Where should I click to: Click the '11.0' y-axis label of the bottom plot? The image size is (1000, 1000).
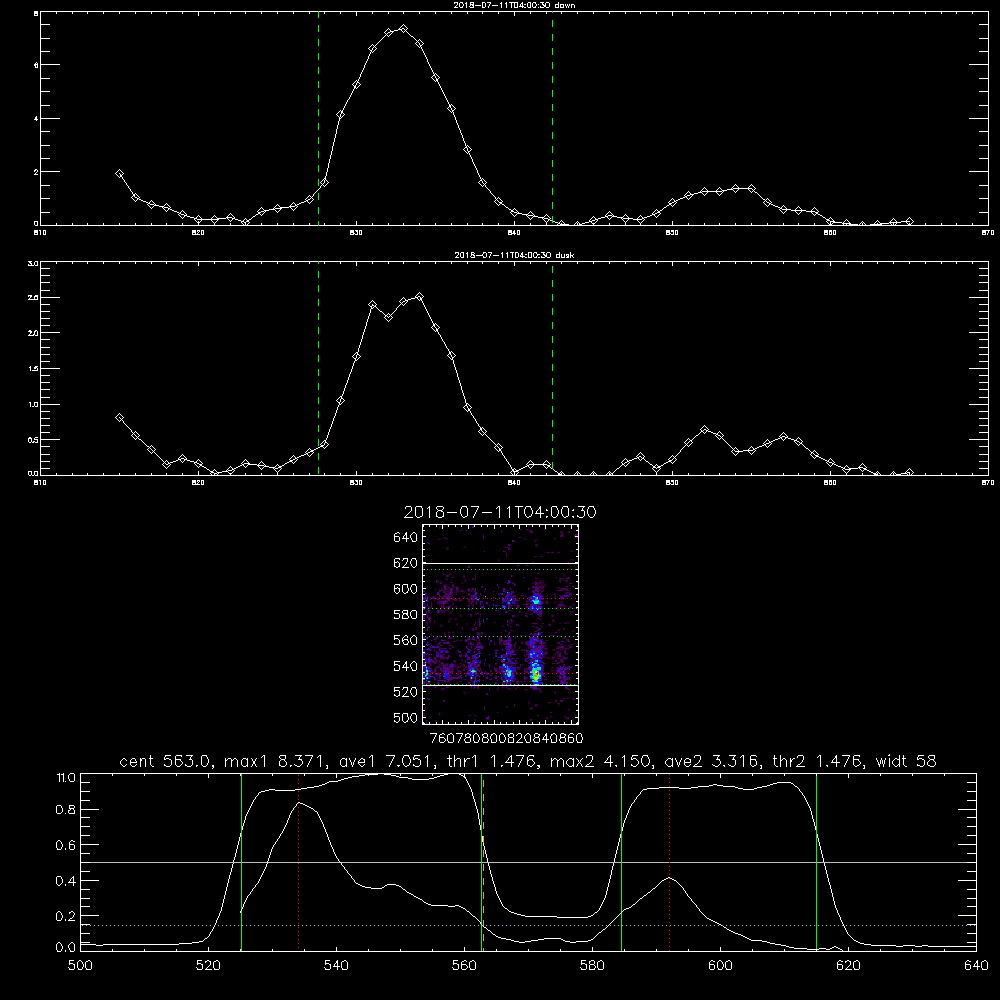[x=66, y=778]
